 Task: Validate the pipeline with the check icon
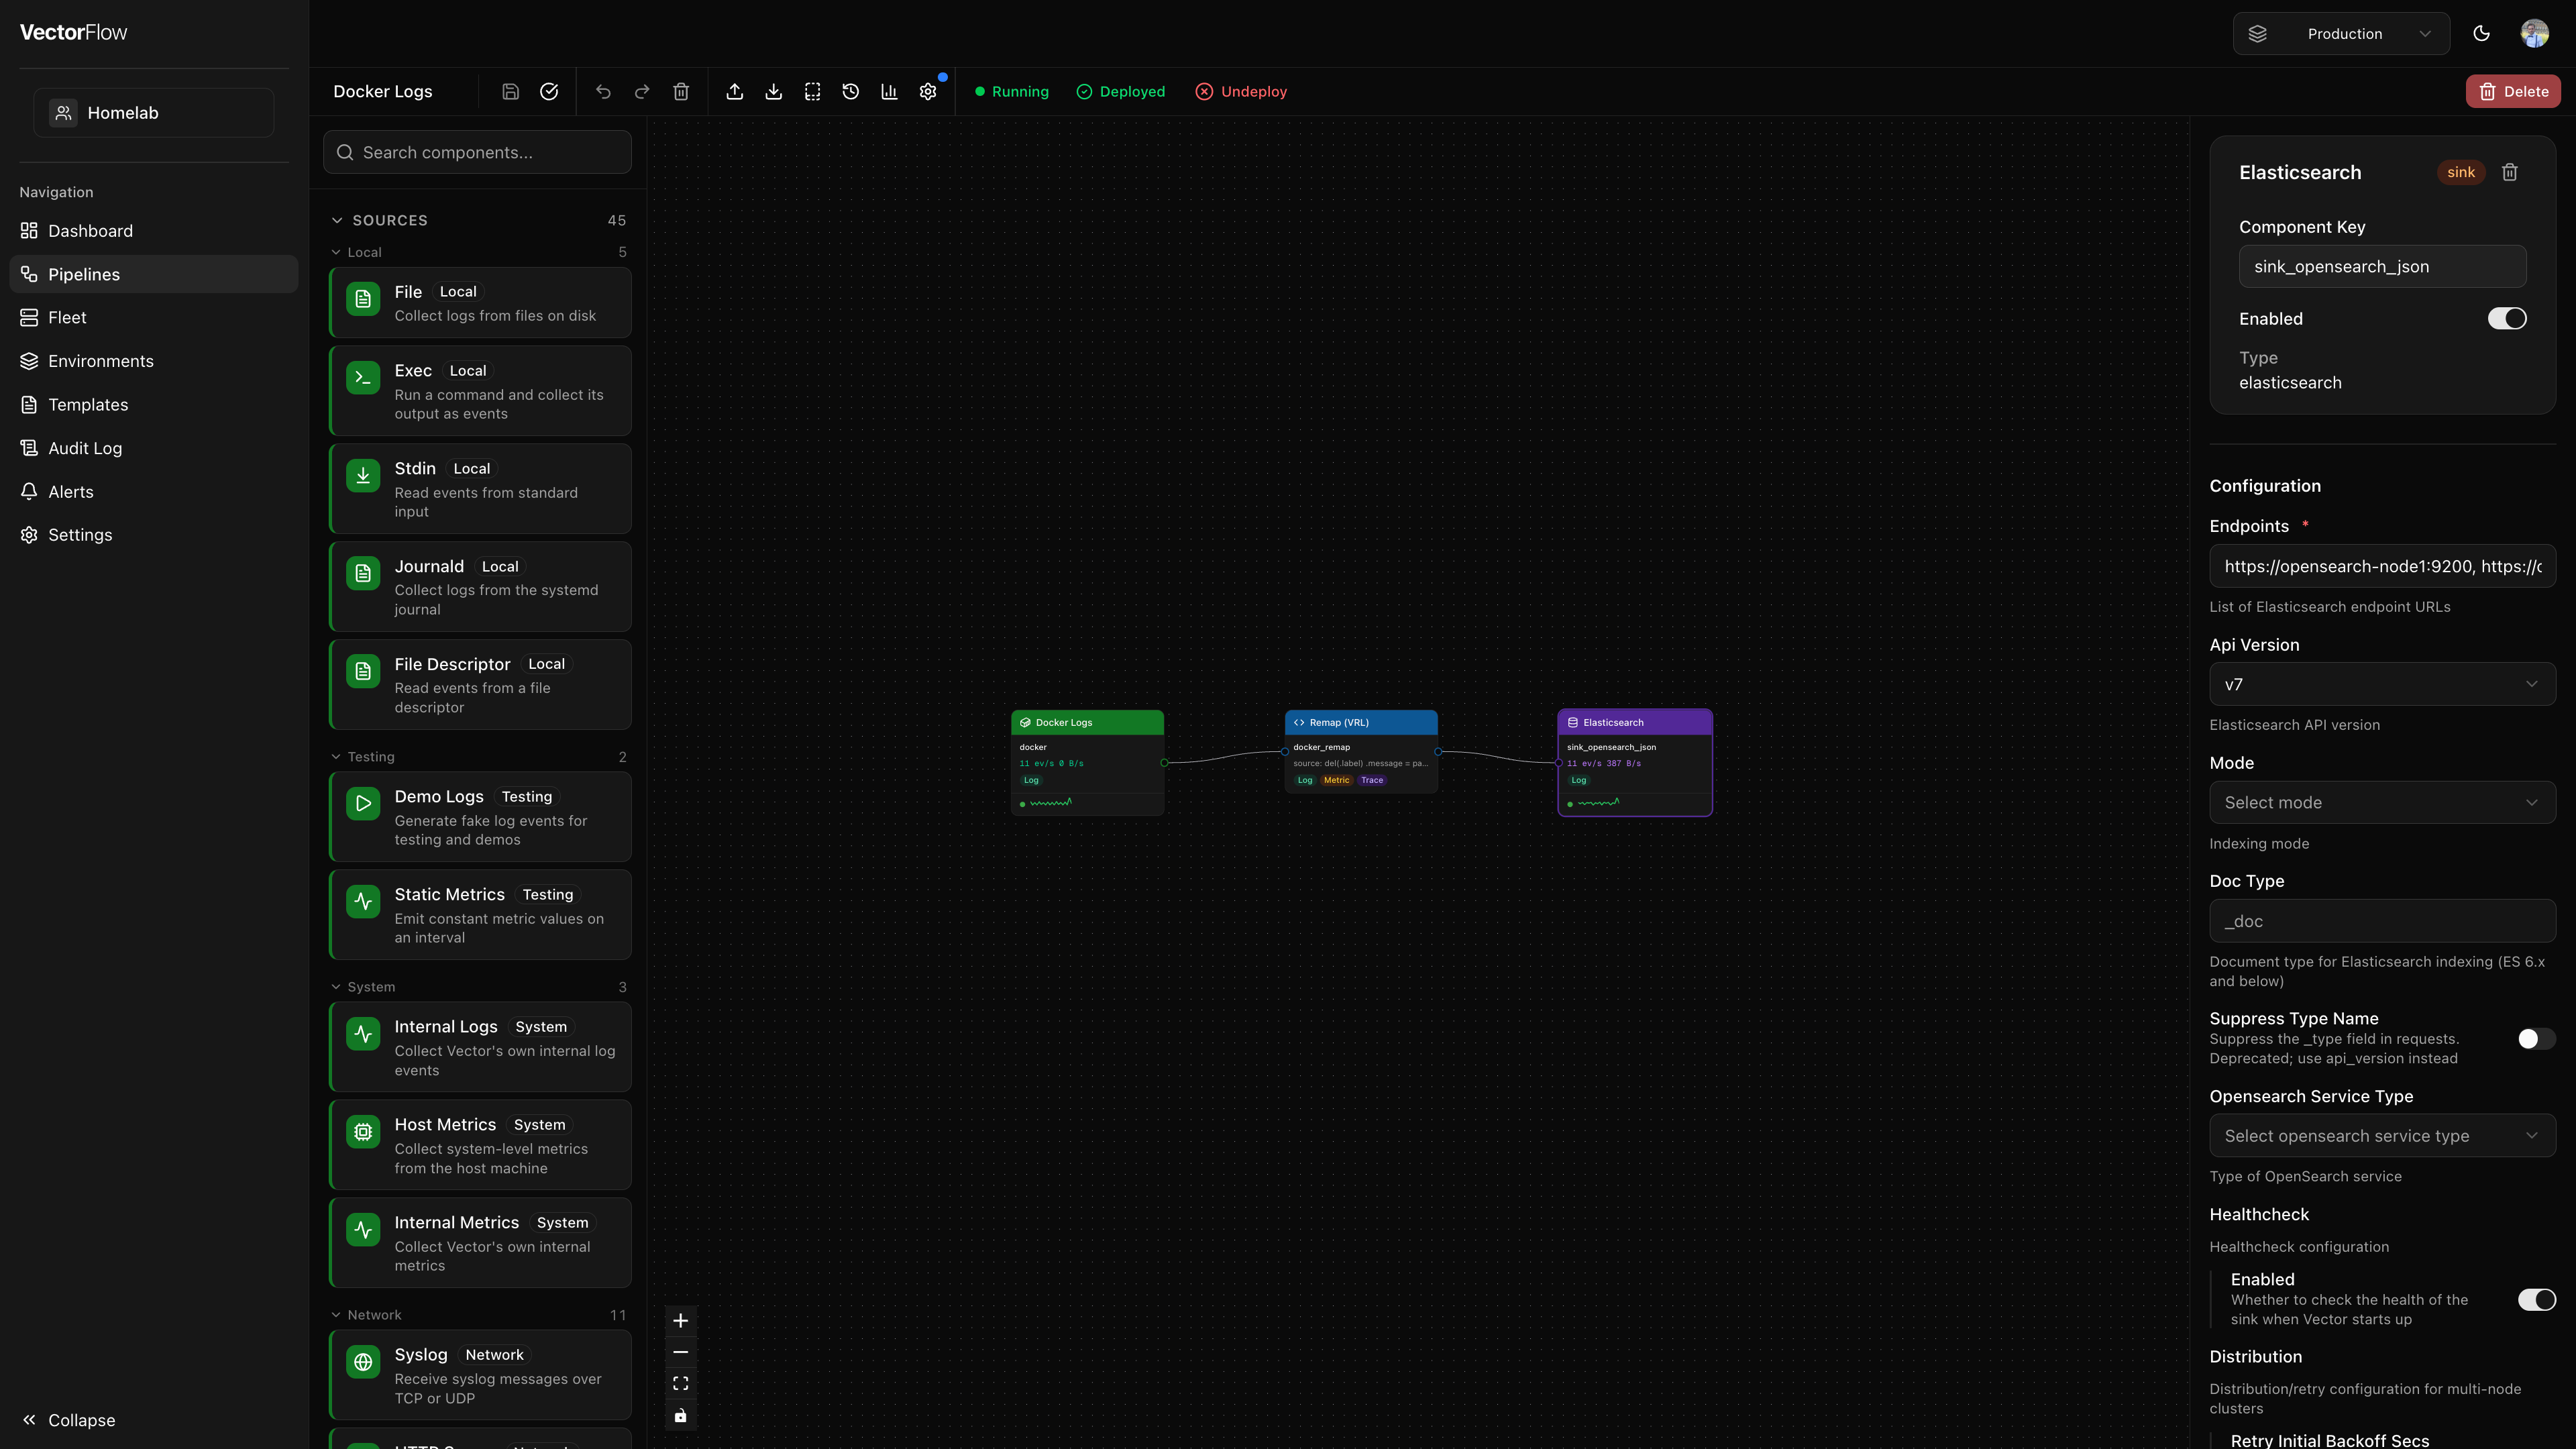pyautogui.click(x=549, y=91)
